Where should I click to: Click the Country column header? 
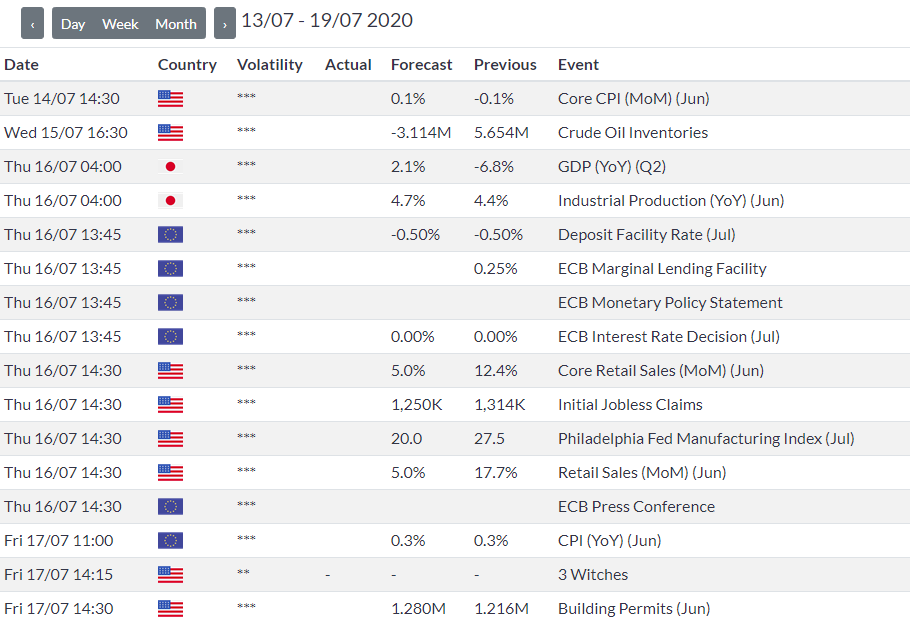(x=187, y=64)
